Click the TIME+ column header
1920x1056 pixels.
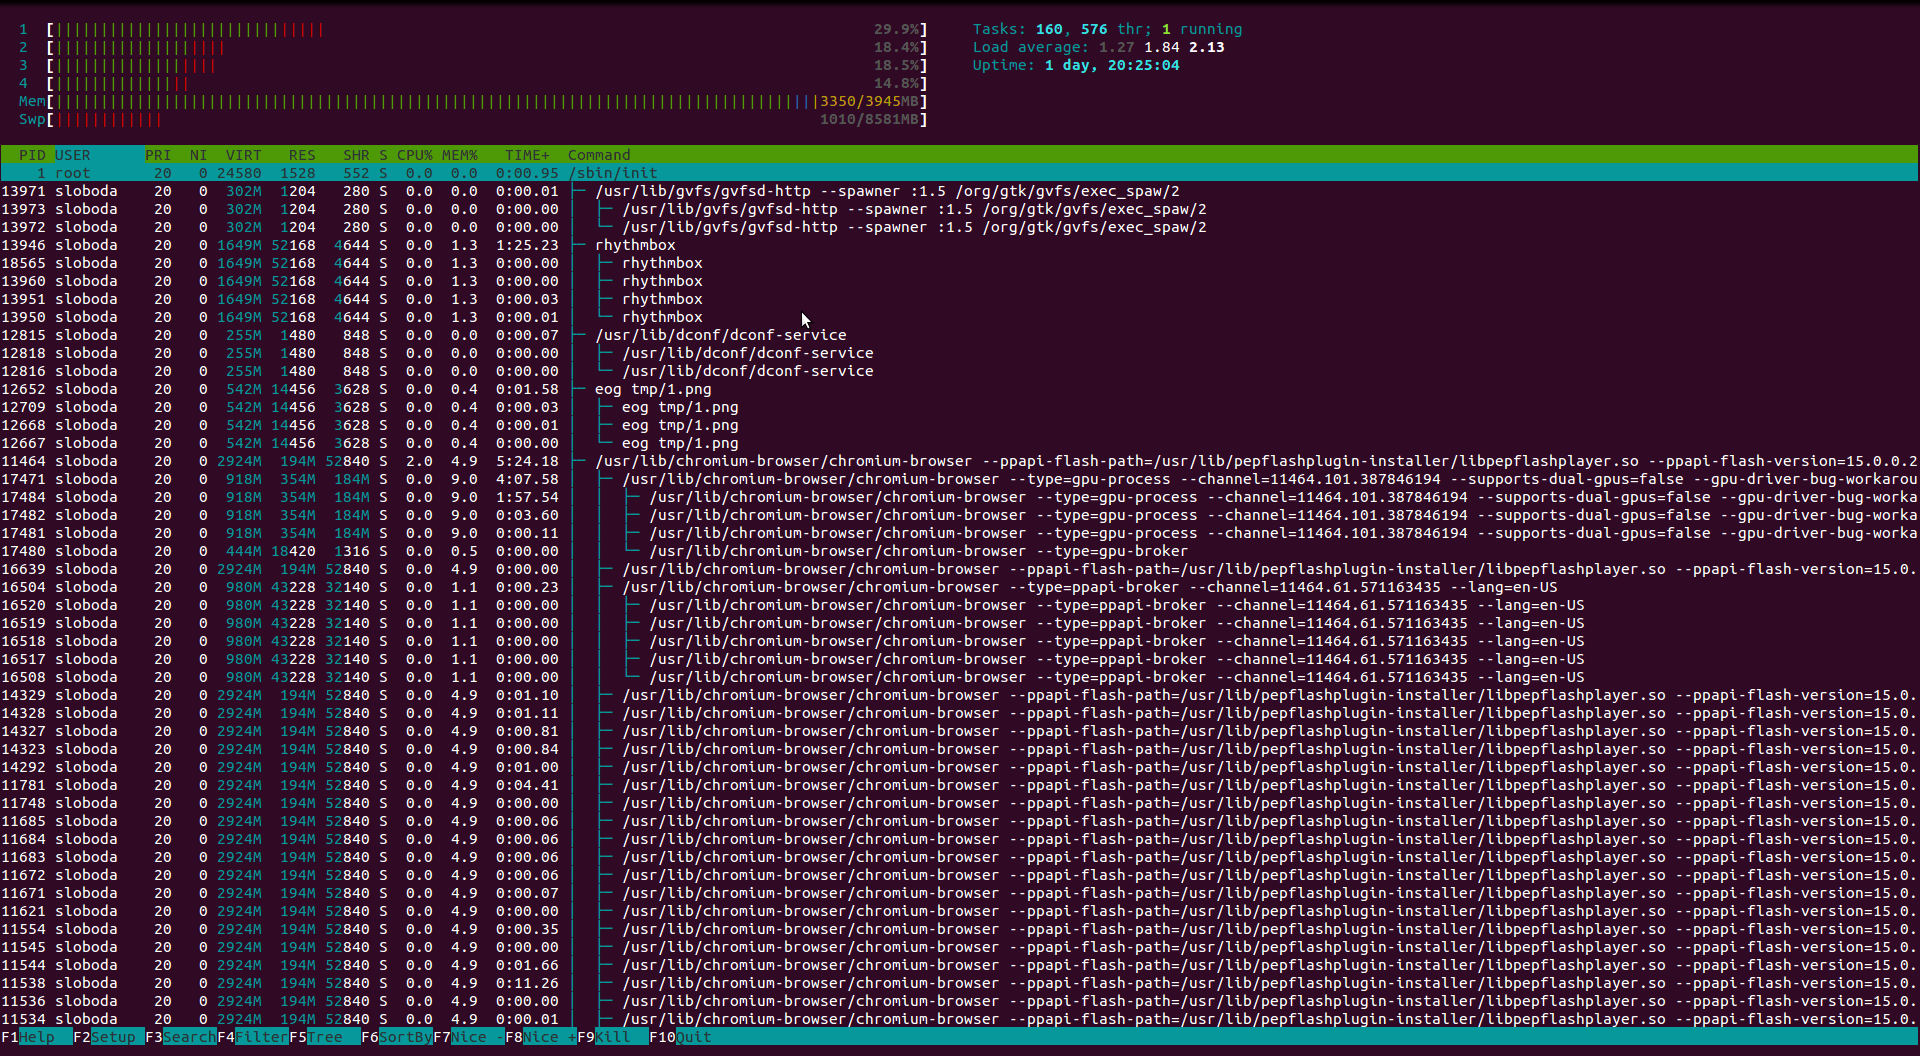[527, 155]
